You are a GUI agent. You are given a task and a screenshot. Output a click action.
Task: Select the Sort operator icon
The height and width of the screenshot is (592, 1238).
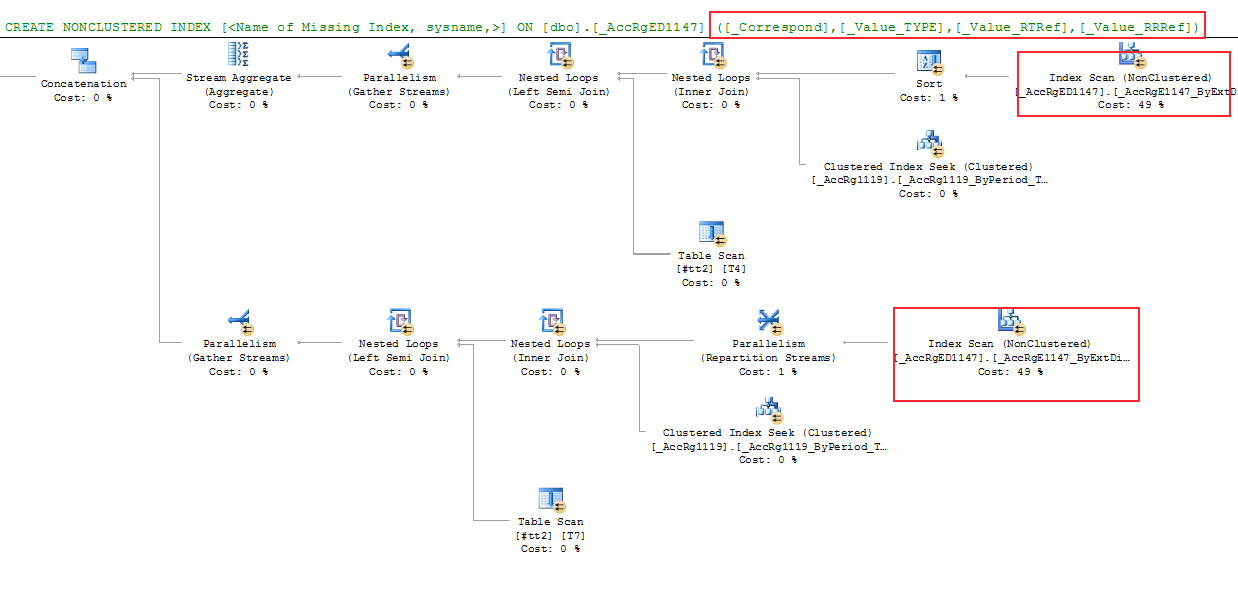pyautogui.click(x=929, y=61)
